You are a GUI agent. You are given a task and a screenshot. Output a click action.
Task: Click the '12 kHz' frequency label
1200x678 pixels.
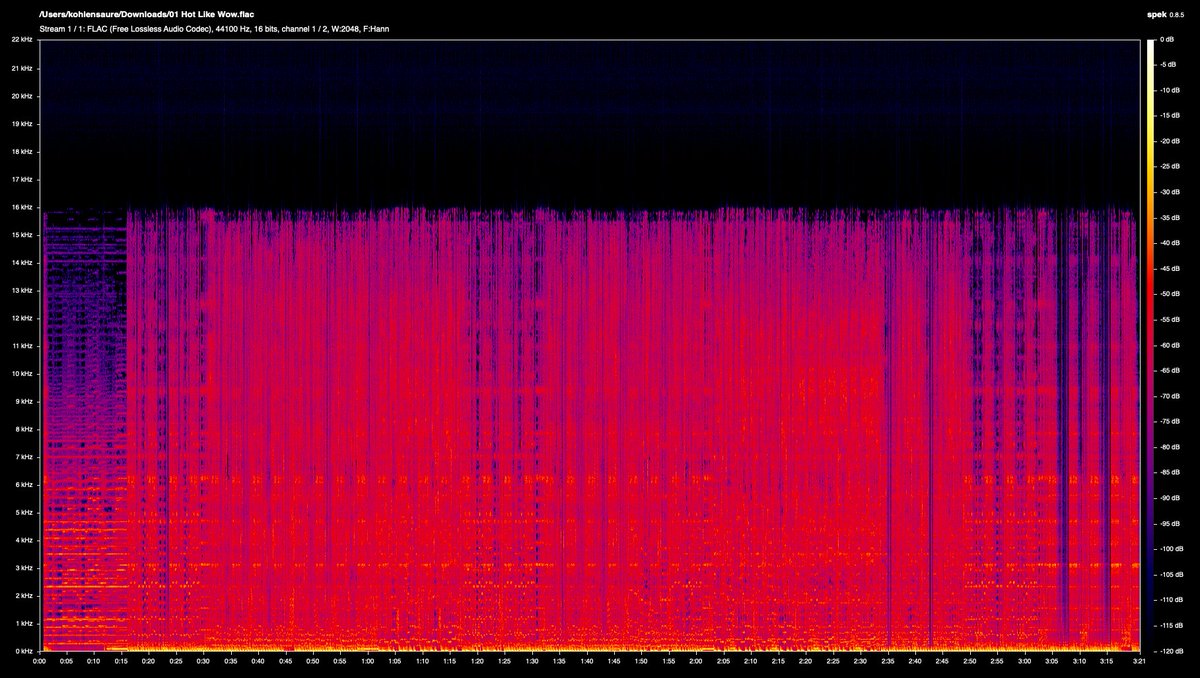click(22, 318)
